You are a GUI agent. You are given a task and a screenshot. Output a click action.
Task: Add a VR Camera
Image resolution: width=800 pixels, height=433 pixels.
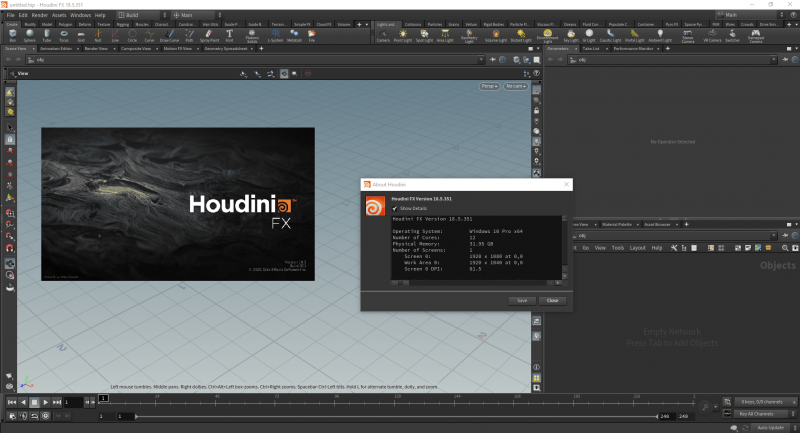pos(712,36)
